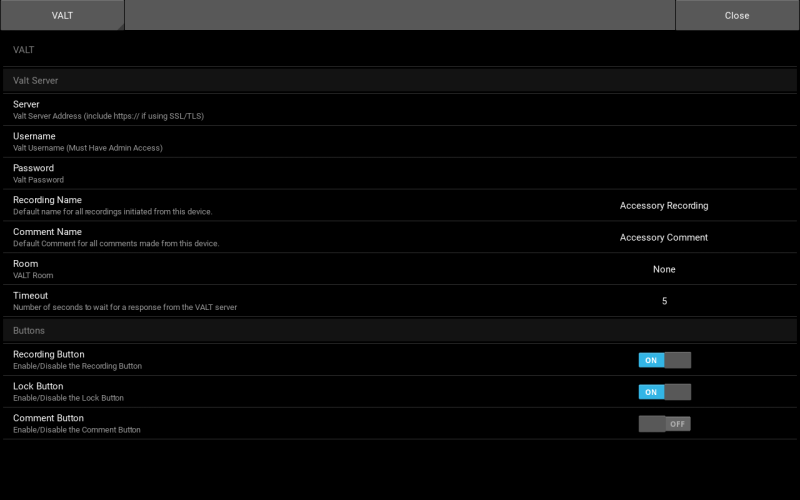Click the Recording Button label text
This screenshot has height=500, width=800.
click(49, 354)
